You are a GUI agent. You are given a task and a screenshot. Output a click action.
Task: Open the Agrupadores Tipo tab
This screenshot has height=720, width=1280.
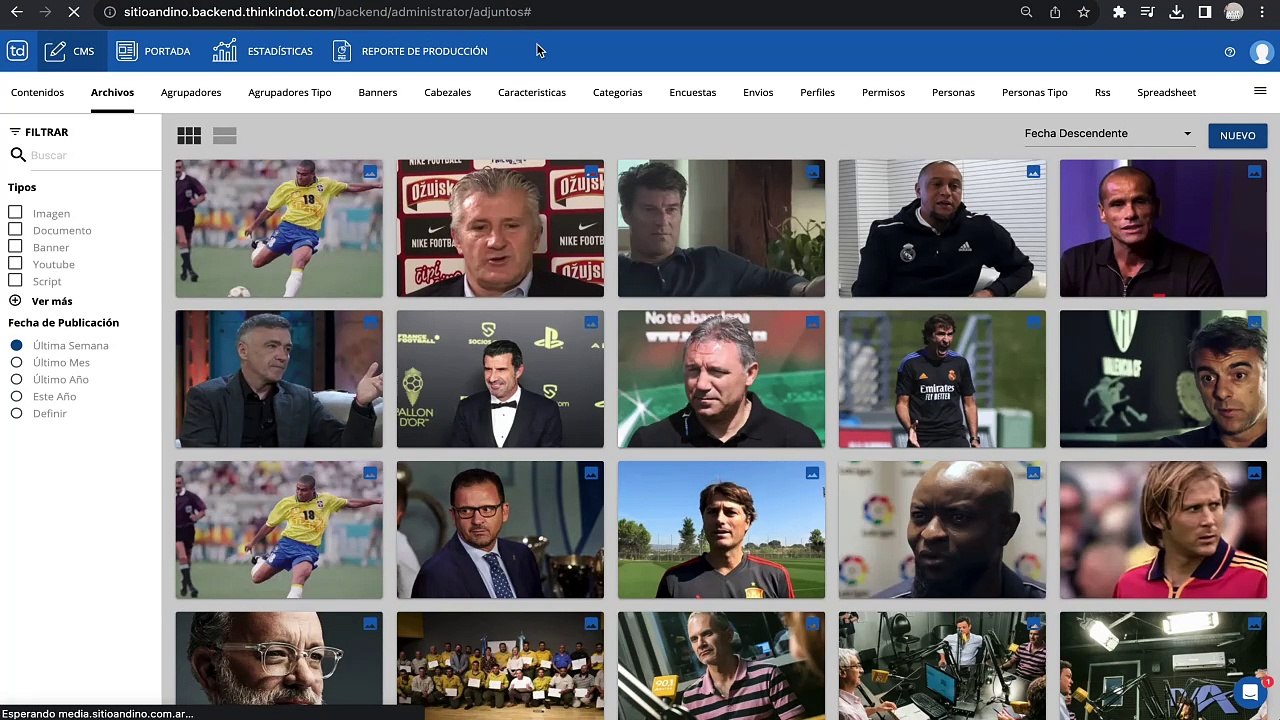pyautogui.click(x=290, y=92)
